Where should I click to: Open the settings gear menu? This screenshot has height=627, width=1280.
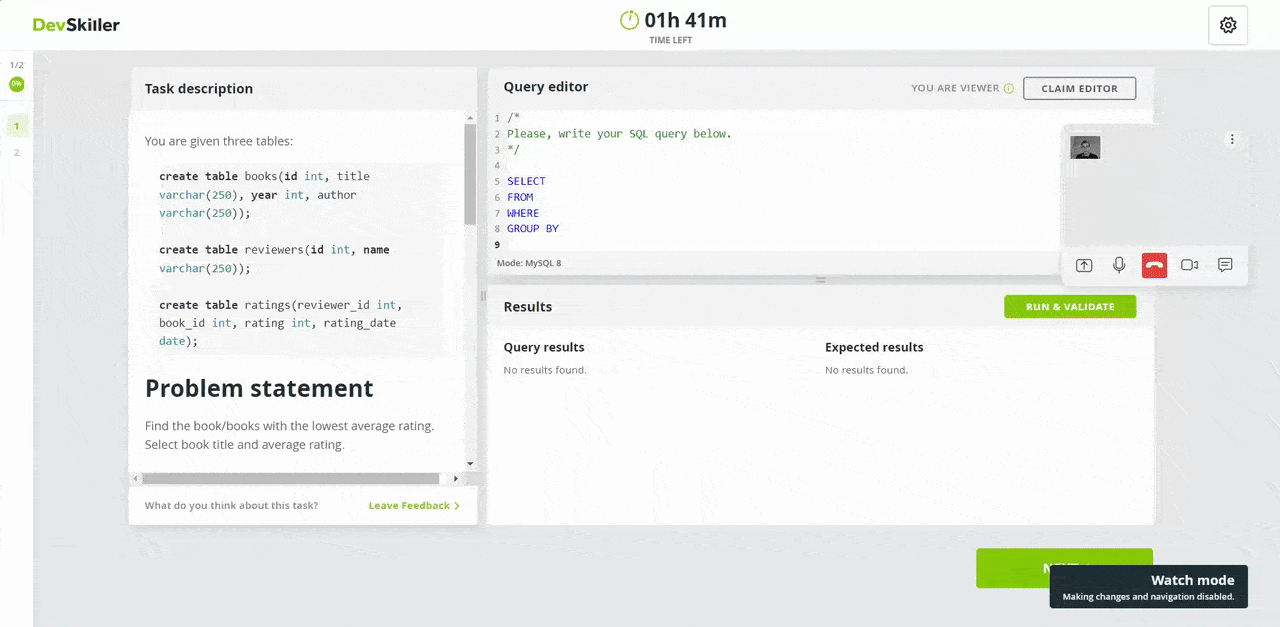click(x=1228, y=26)
